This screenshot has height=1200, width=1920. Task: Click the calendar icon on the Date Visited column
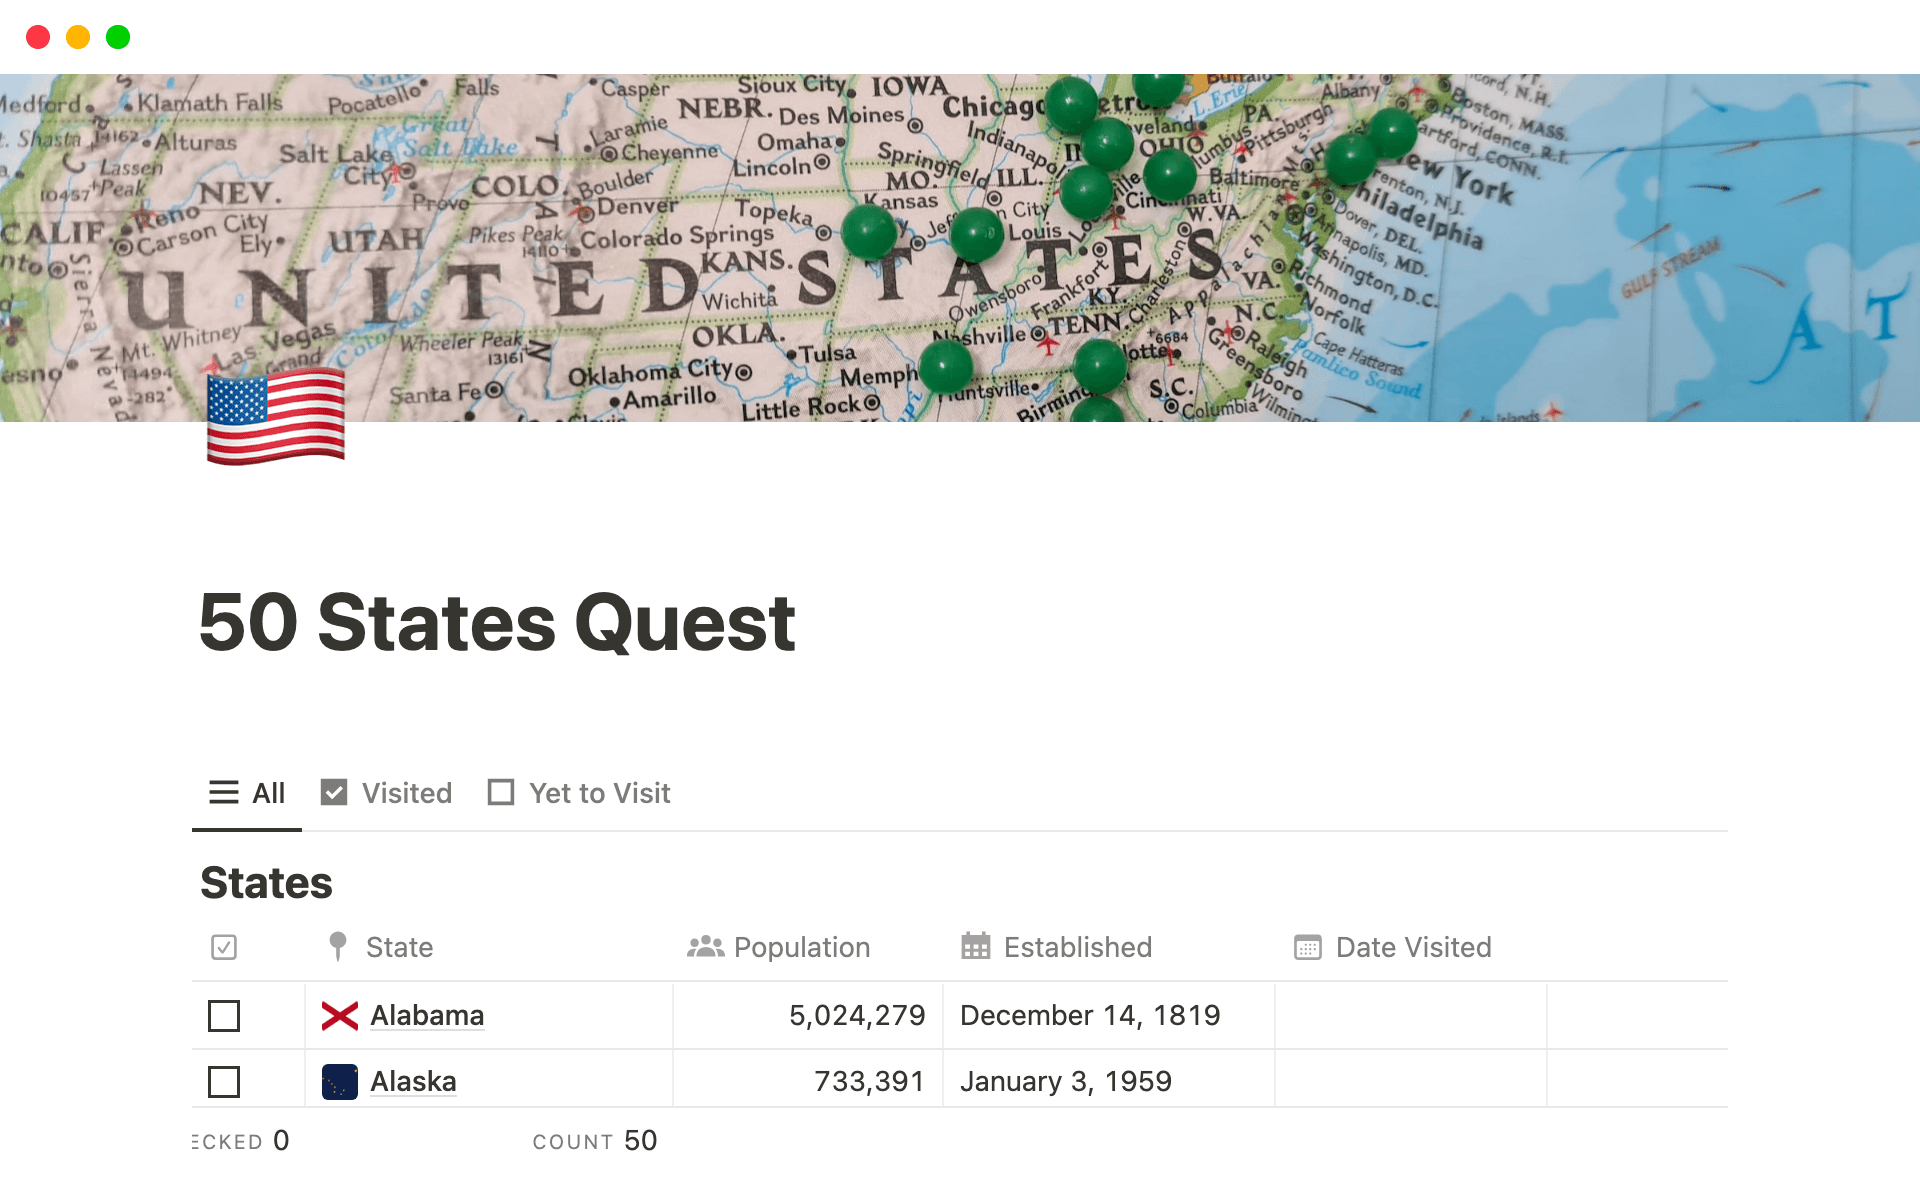click(1307, 947)
